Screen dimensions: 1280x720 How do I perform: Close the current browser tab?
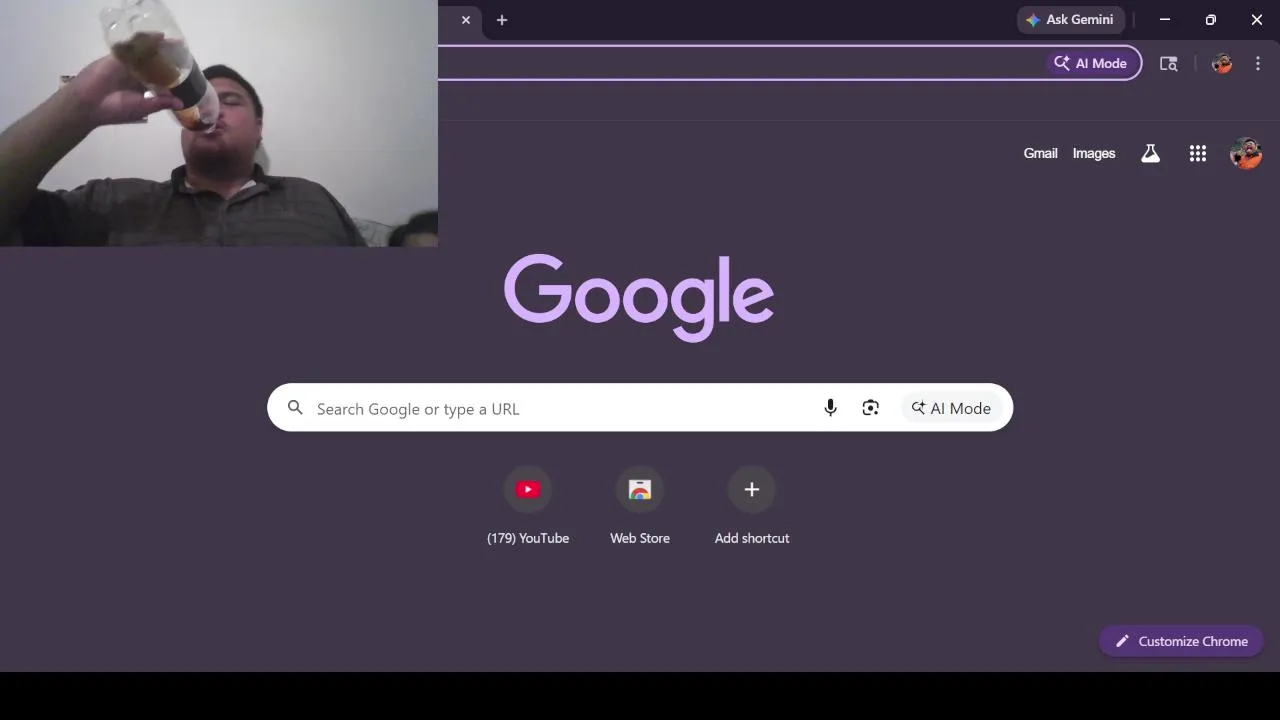coord(466,20)
